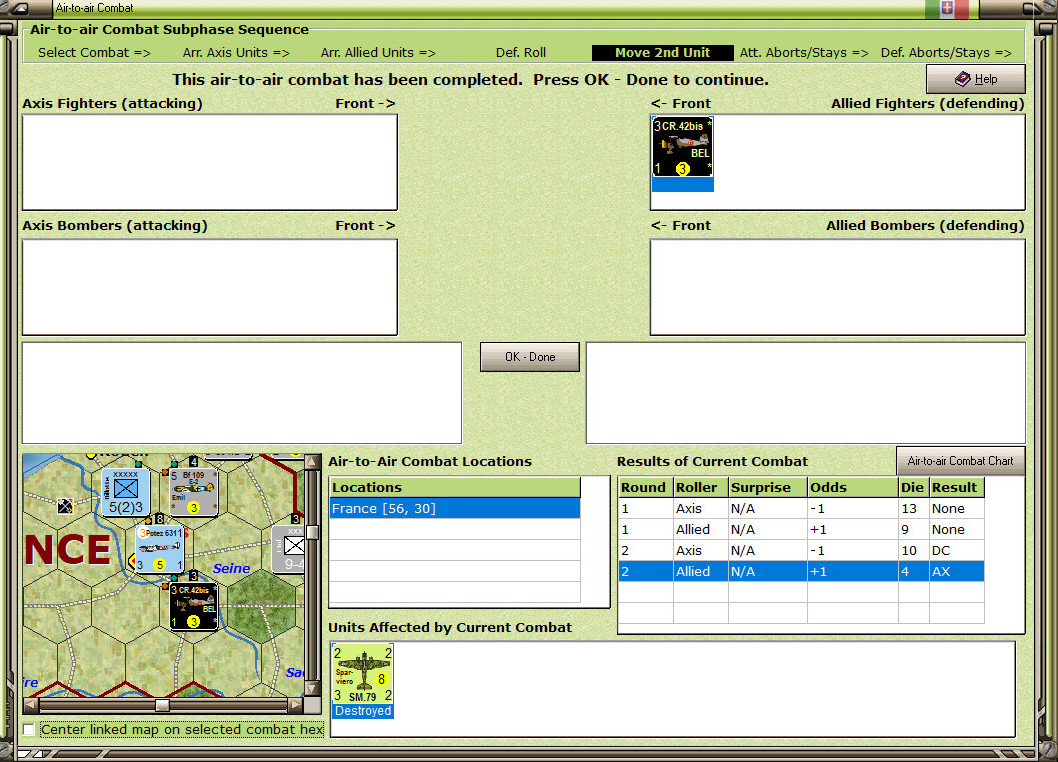Click the map's horizontal scrollbar thumb
This screenshot has height=762, width=1058.
pyautogui.click(x=163, y=705)
